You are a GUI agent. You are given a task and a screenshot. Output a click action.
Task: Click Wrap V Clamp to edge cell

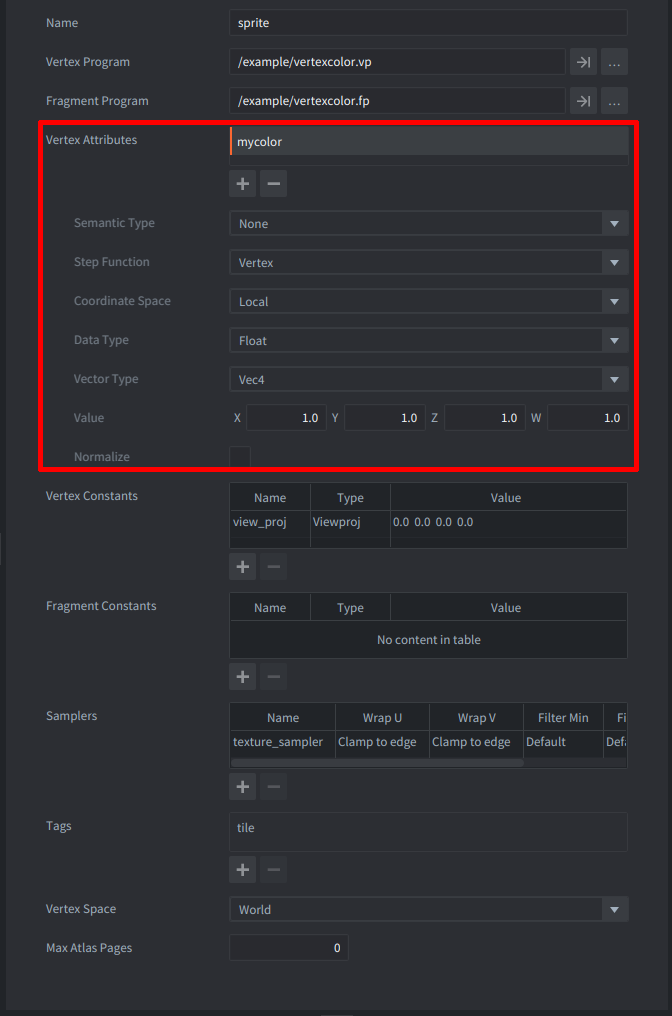476,742
